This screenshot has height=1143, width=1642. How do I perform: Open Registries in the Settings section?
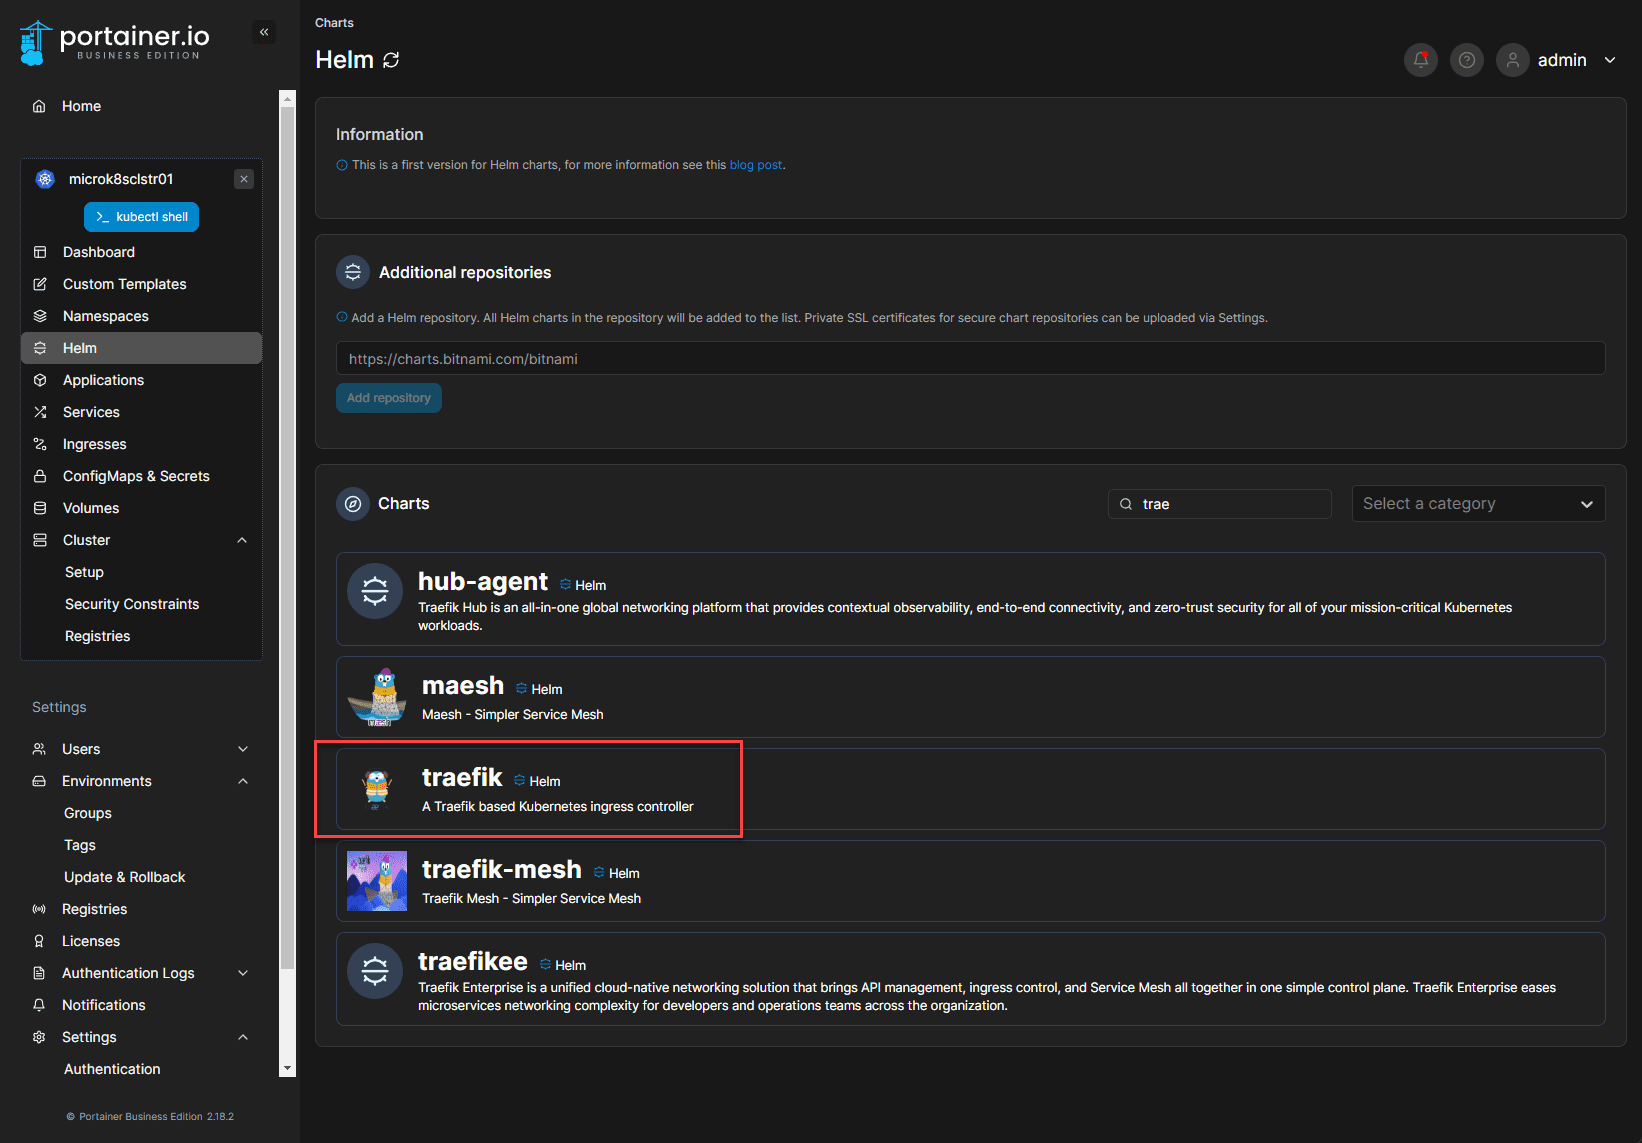click(x=94, y=909)
